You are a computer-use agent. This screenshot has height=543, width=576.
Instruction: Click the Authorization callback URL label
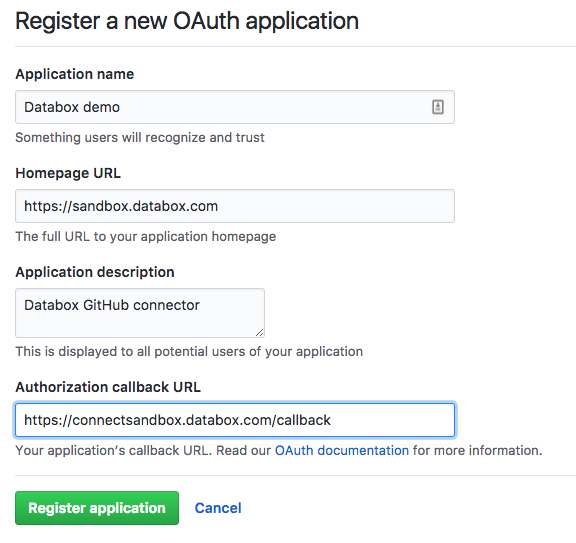coord(108,387)
